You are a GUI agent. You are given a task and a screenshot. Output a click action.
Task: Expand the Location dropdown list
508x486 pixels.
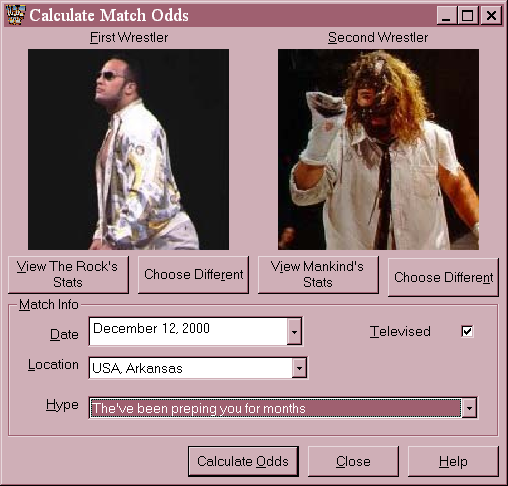click(299, 368)
